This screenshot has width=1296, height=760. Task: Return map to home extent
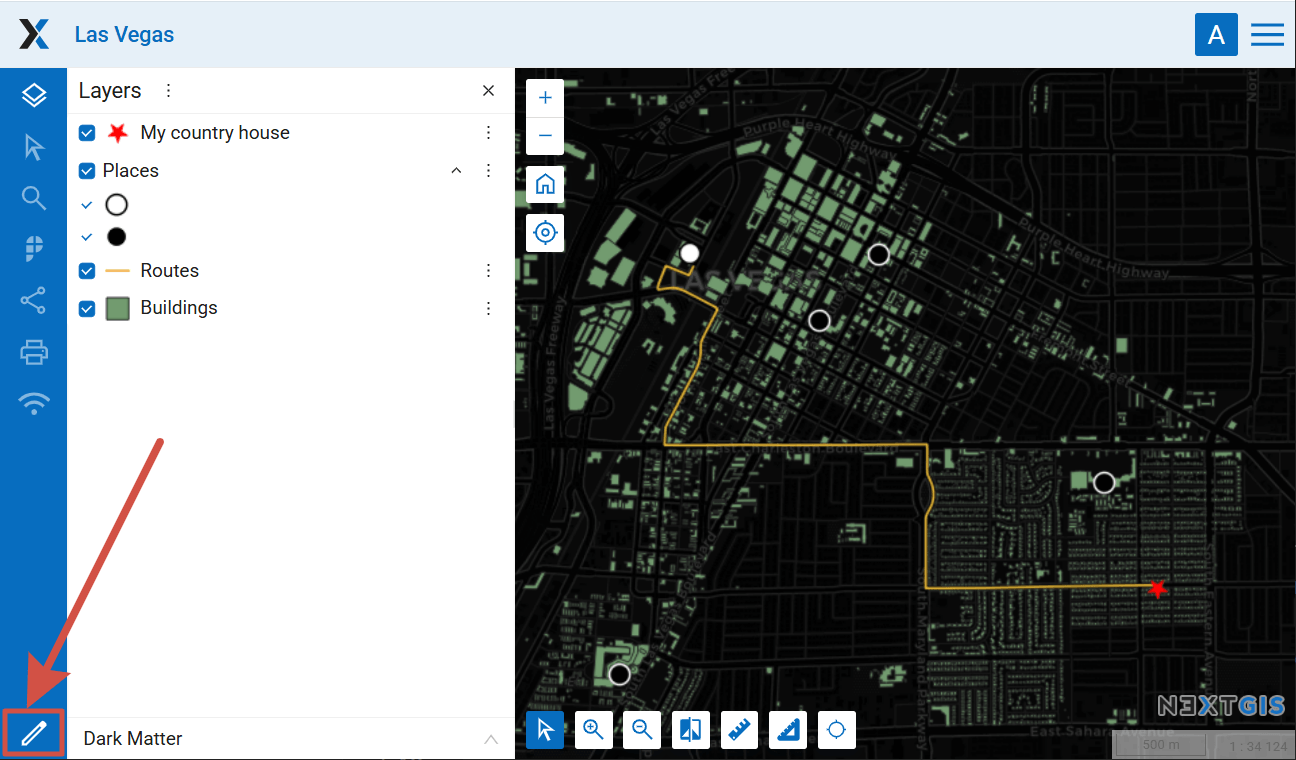tap(545, 185)
